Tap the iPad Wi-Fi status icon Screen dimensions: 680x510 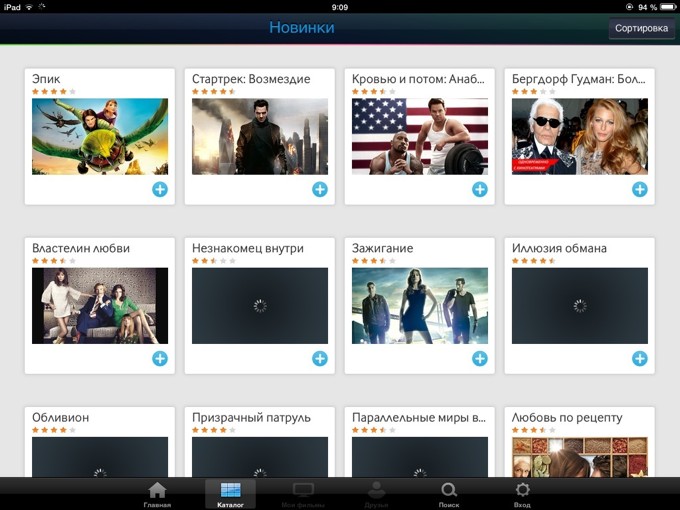[x=29, y=7]
